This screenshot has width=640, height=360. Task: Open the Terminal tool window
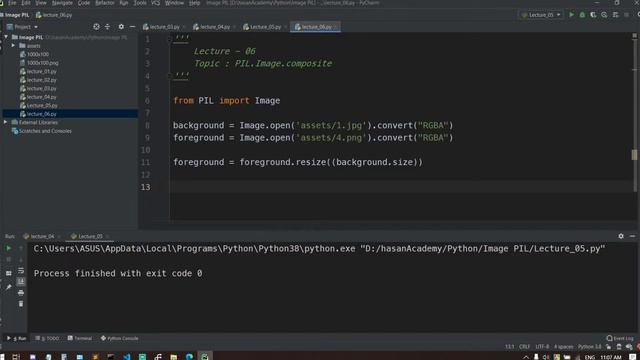[80, 338]
